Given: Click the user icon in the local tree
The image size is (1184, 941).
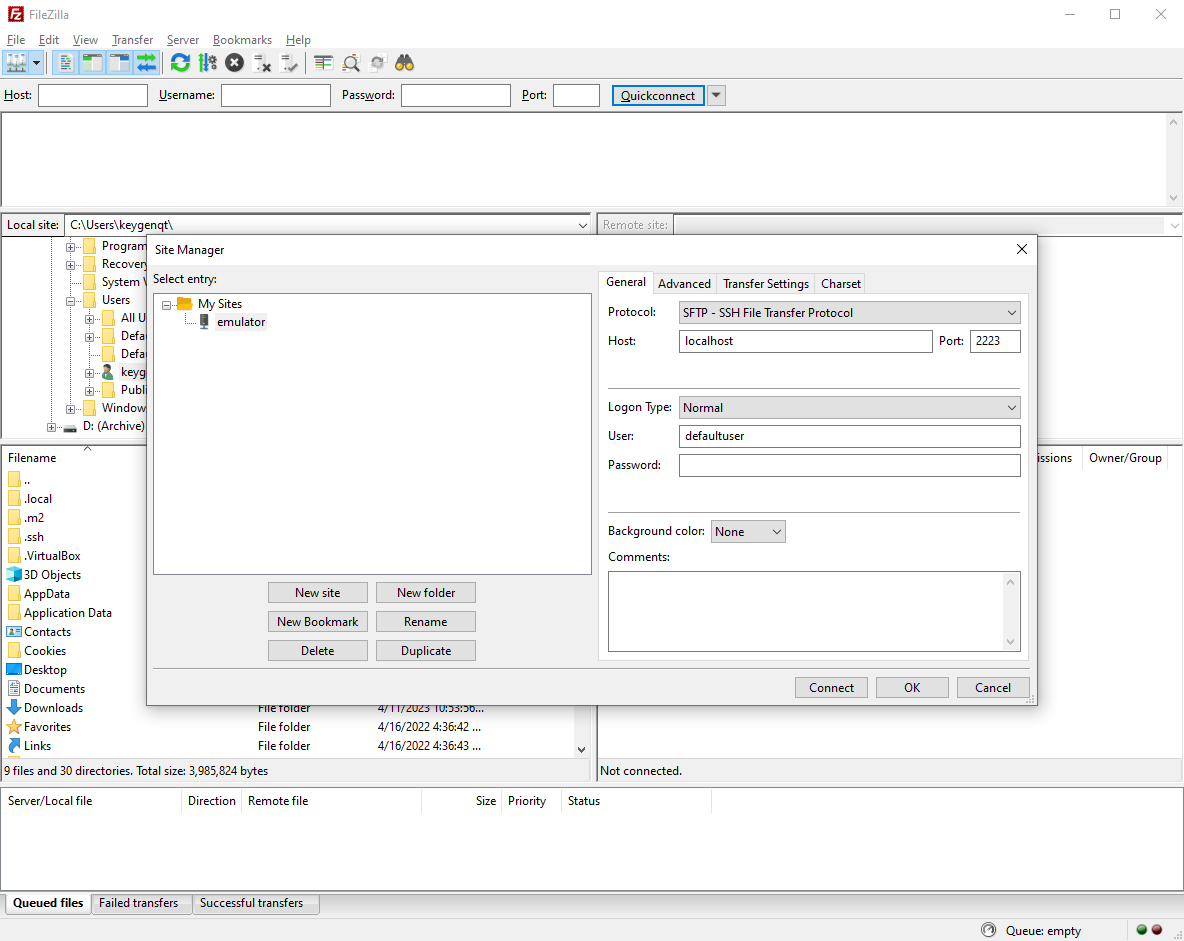Looking at the screenshot, I should pyautogui.click(x=107, y=372).
